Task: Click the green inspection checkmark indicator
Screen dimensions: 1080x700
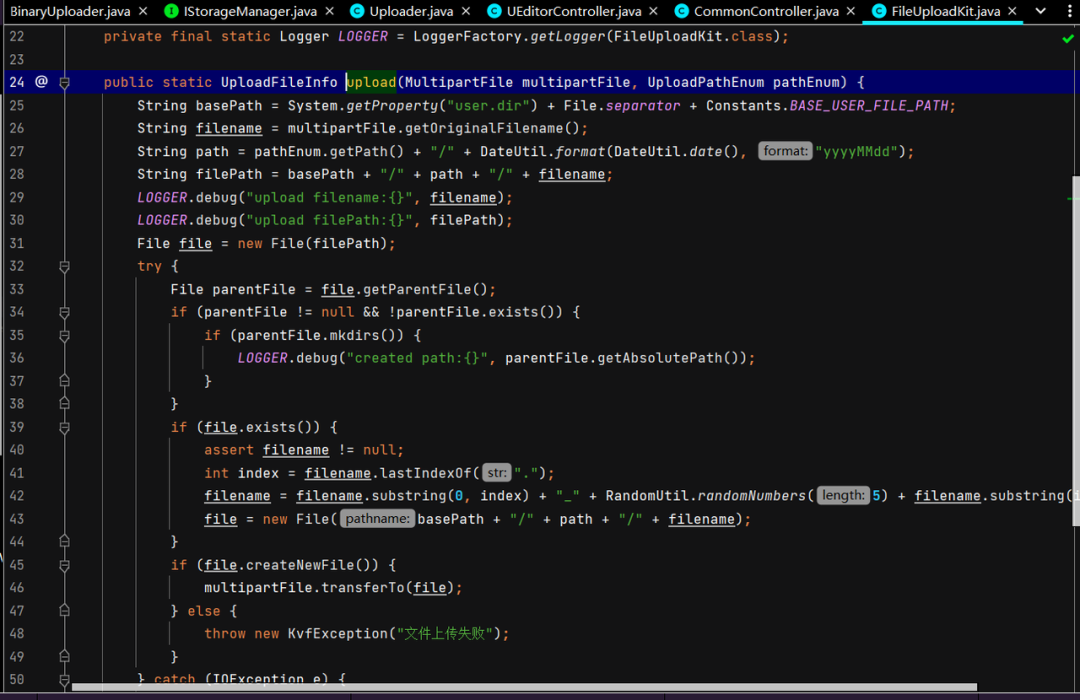Action: (x=1068, y=38)
